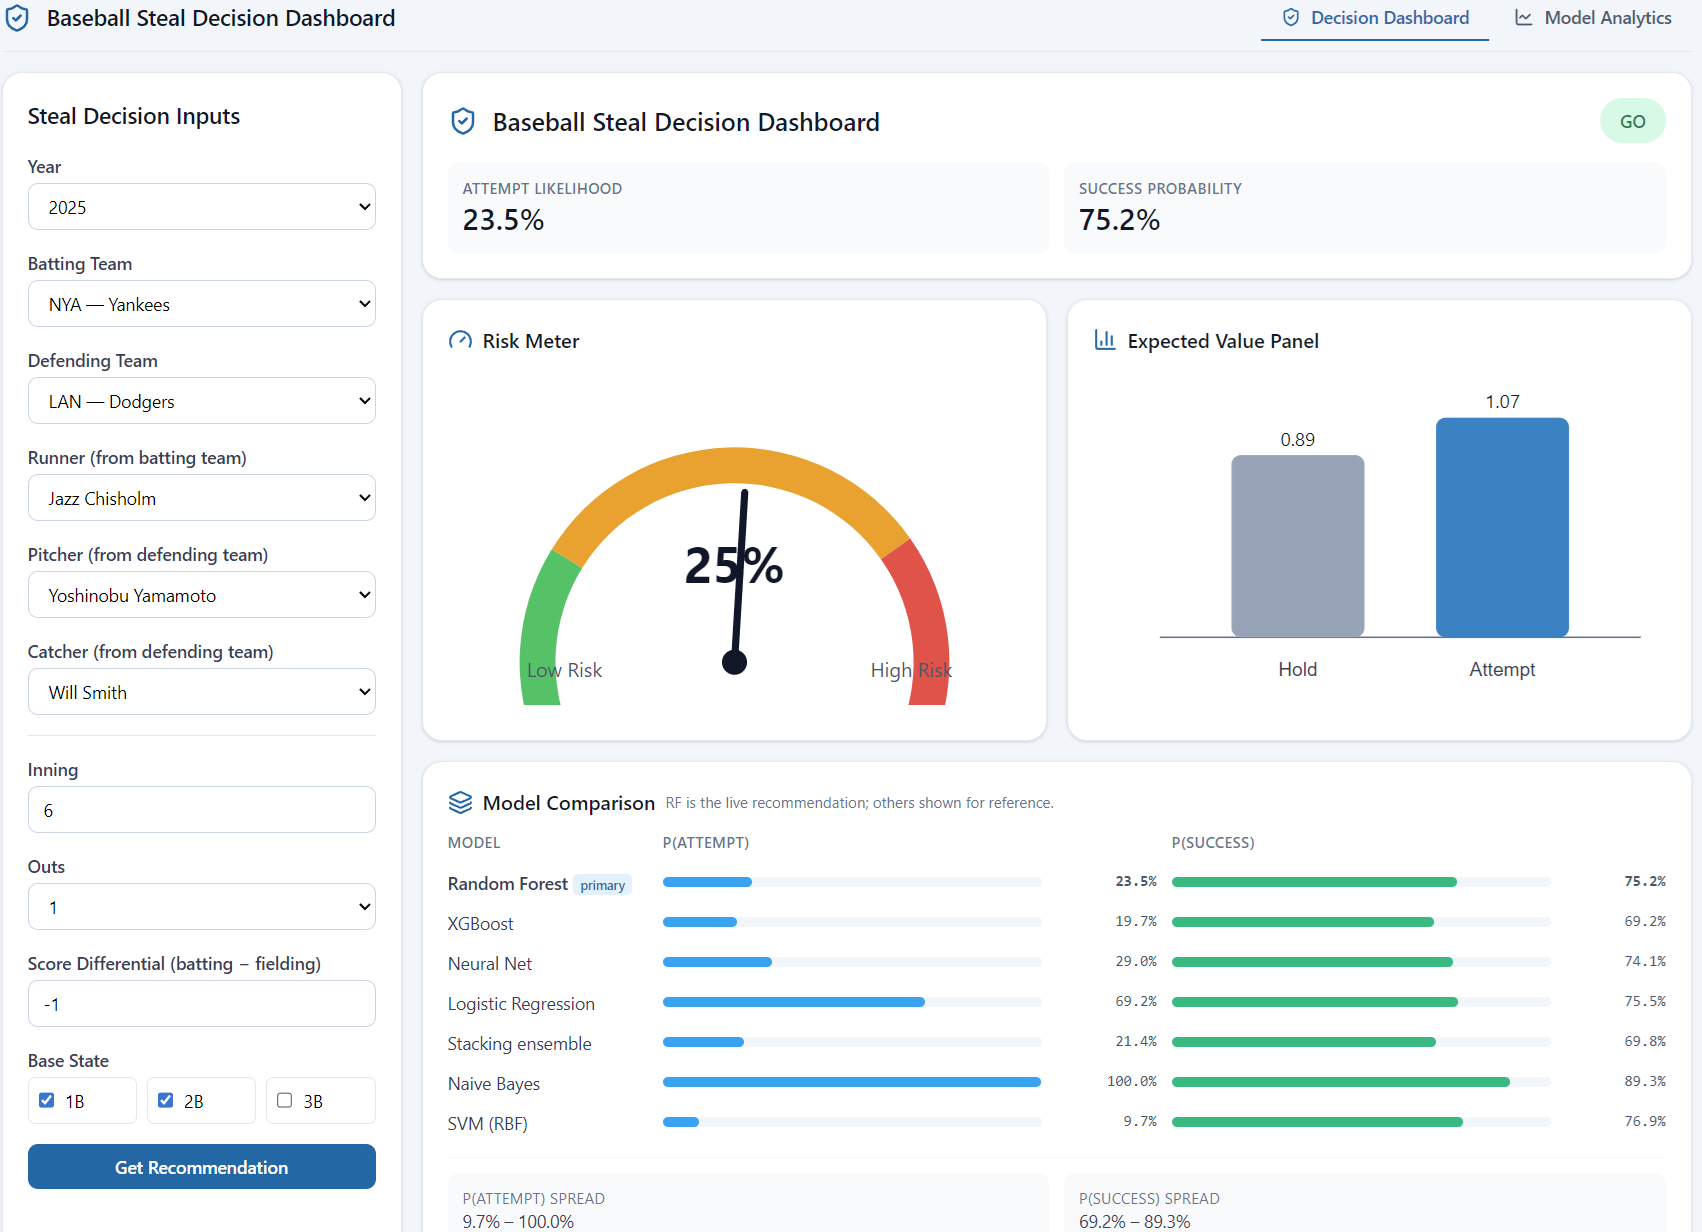Click the gray Hold bar in chart

(1297, 546)
